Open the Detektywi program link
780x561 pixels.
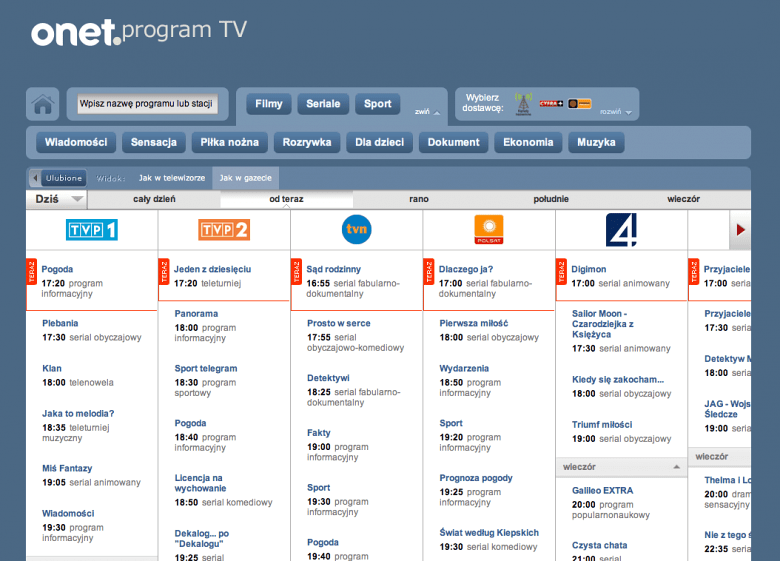pyautogui.click(x=328, y=378)
